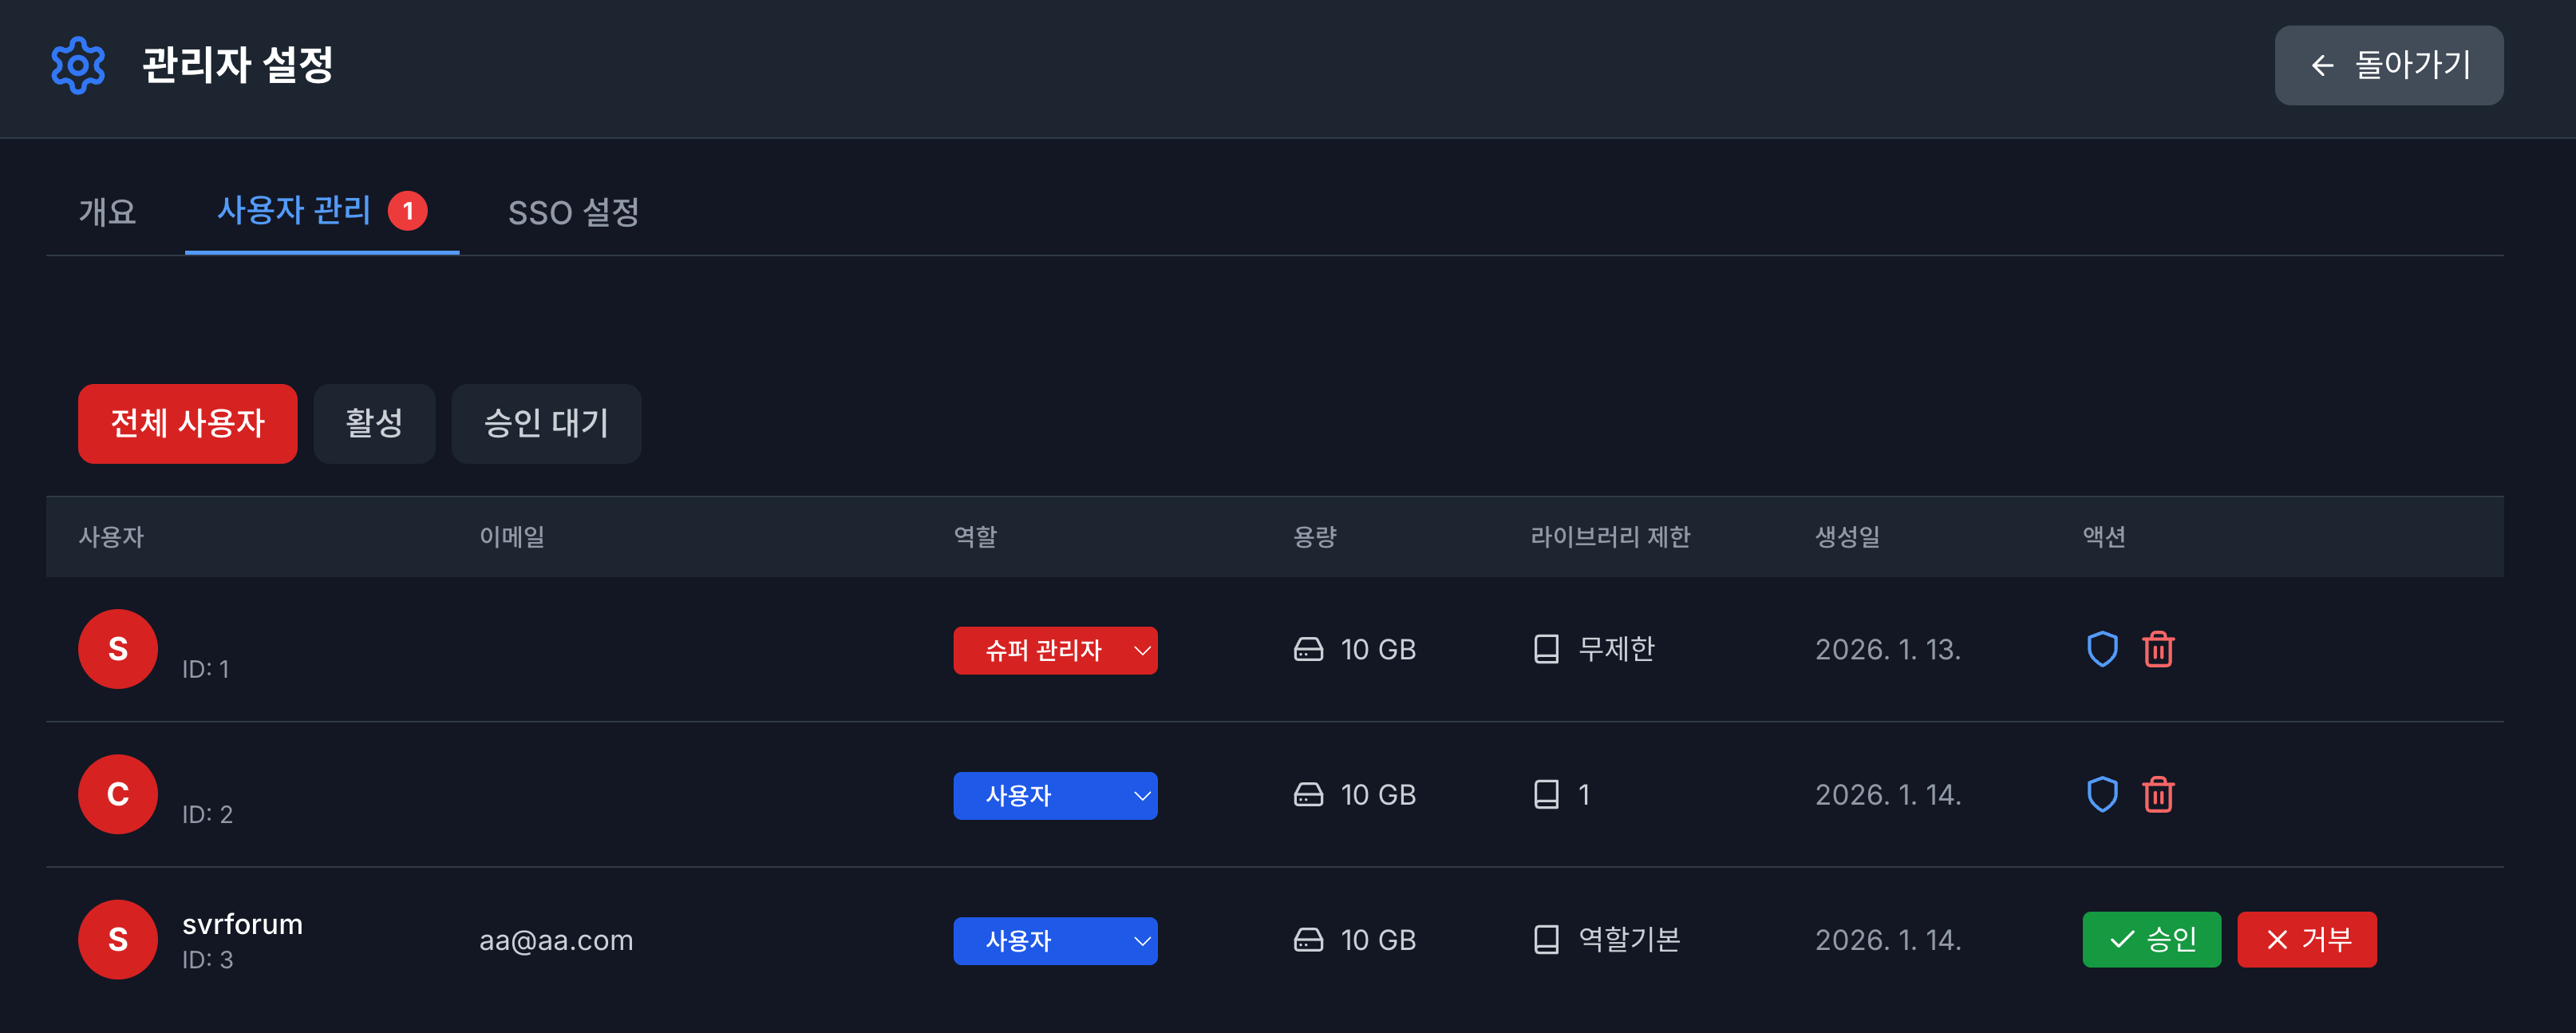Click shield icon for user ID 2
Viewport: 2576px width, 1033px height.
point(2102,795)
